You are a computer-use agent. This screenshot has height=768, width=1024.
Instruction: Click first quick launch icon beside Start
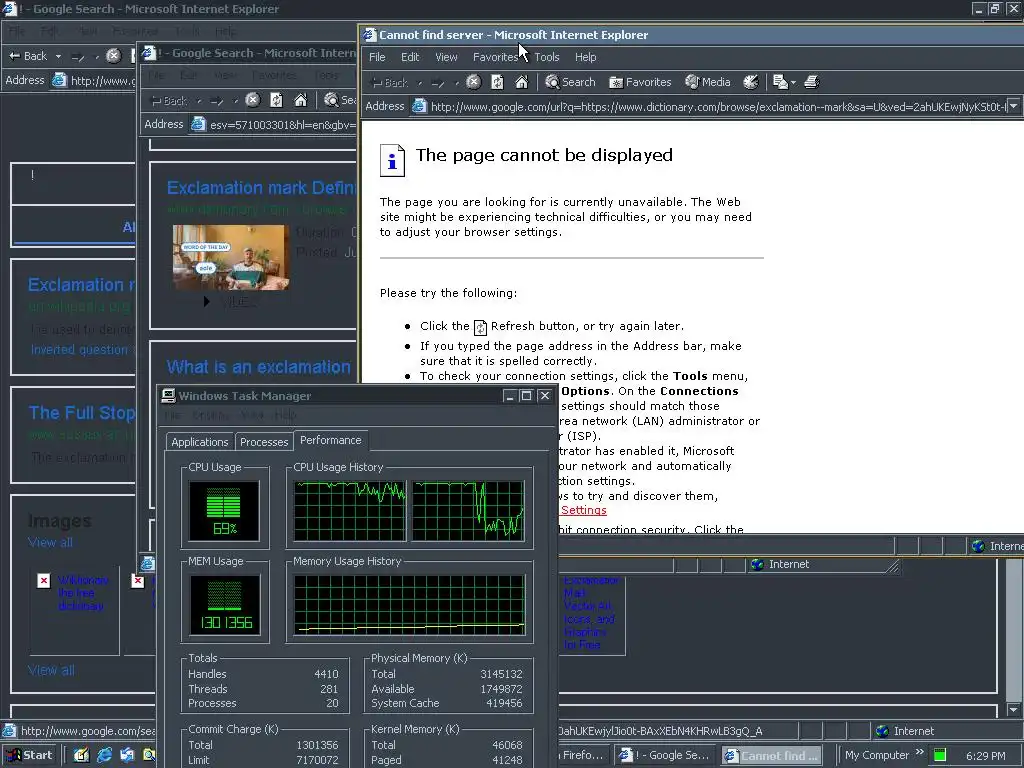pos(81,755)
